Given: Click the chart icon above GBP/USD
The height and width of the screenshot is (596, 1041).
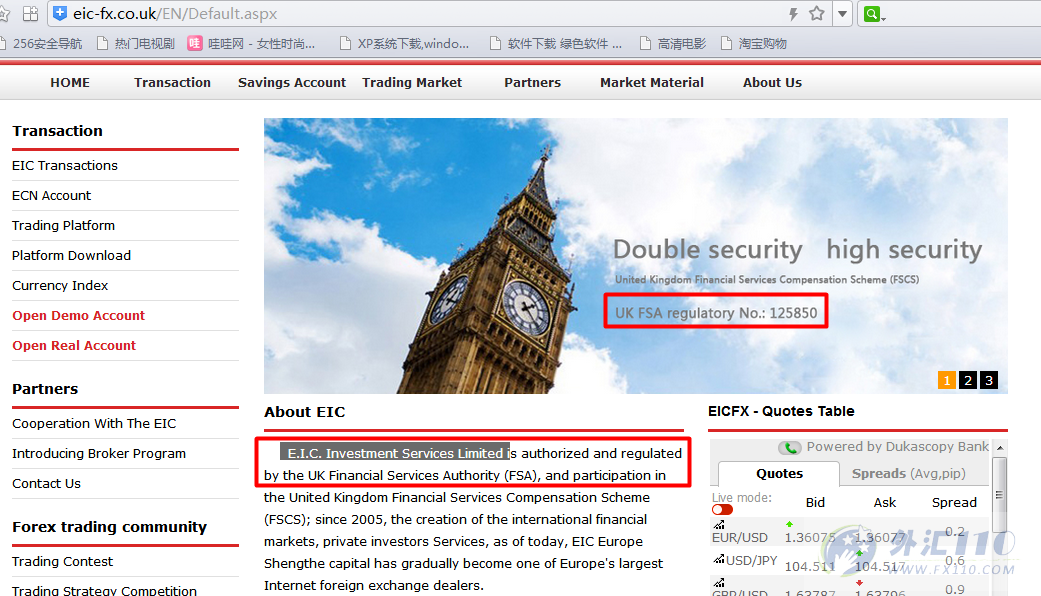Looking at the screenshot, I should tap(719, 583).
